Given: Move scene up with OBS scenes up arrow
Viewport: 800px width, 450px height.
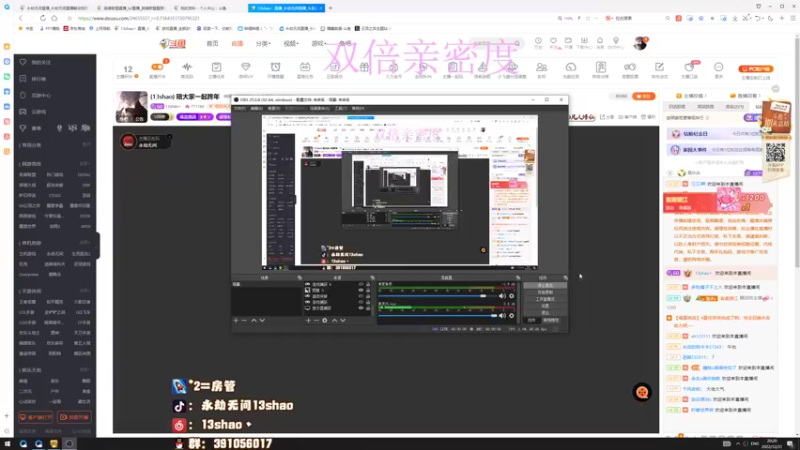Looking at the screenshot, I should (x=254, y=320).
